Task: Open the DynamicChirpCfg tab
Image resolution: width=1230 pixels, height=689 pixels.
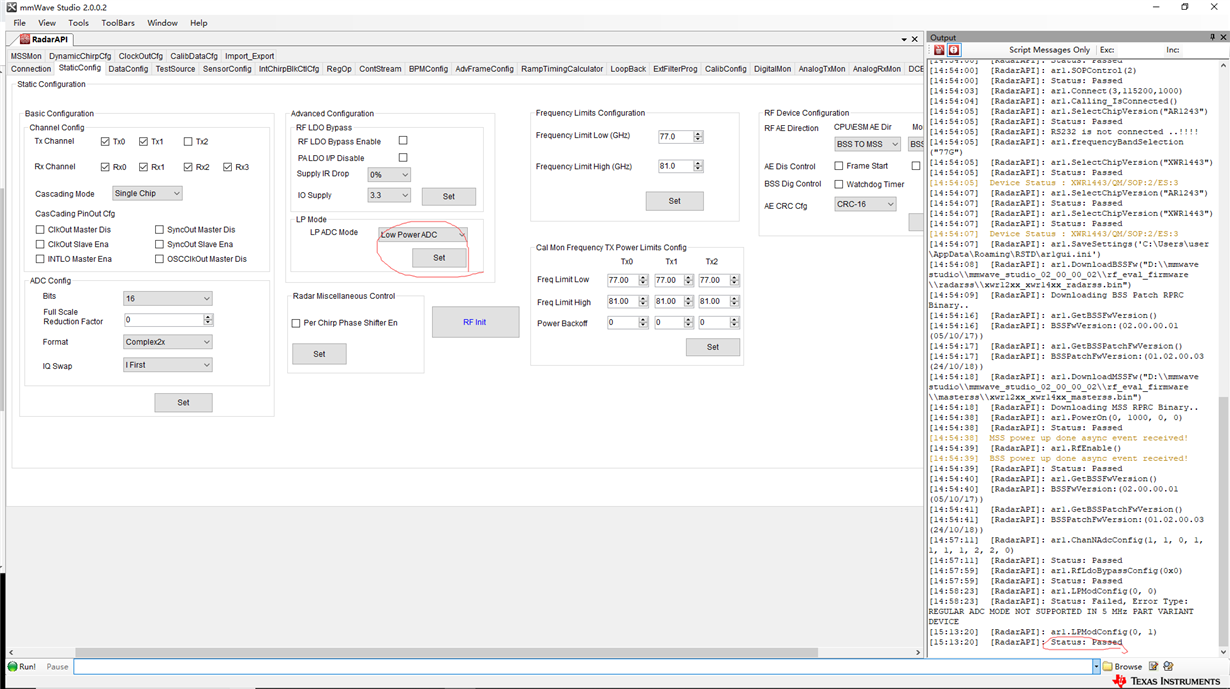Action: tap(80, 56)
